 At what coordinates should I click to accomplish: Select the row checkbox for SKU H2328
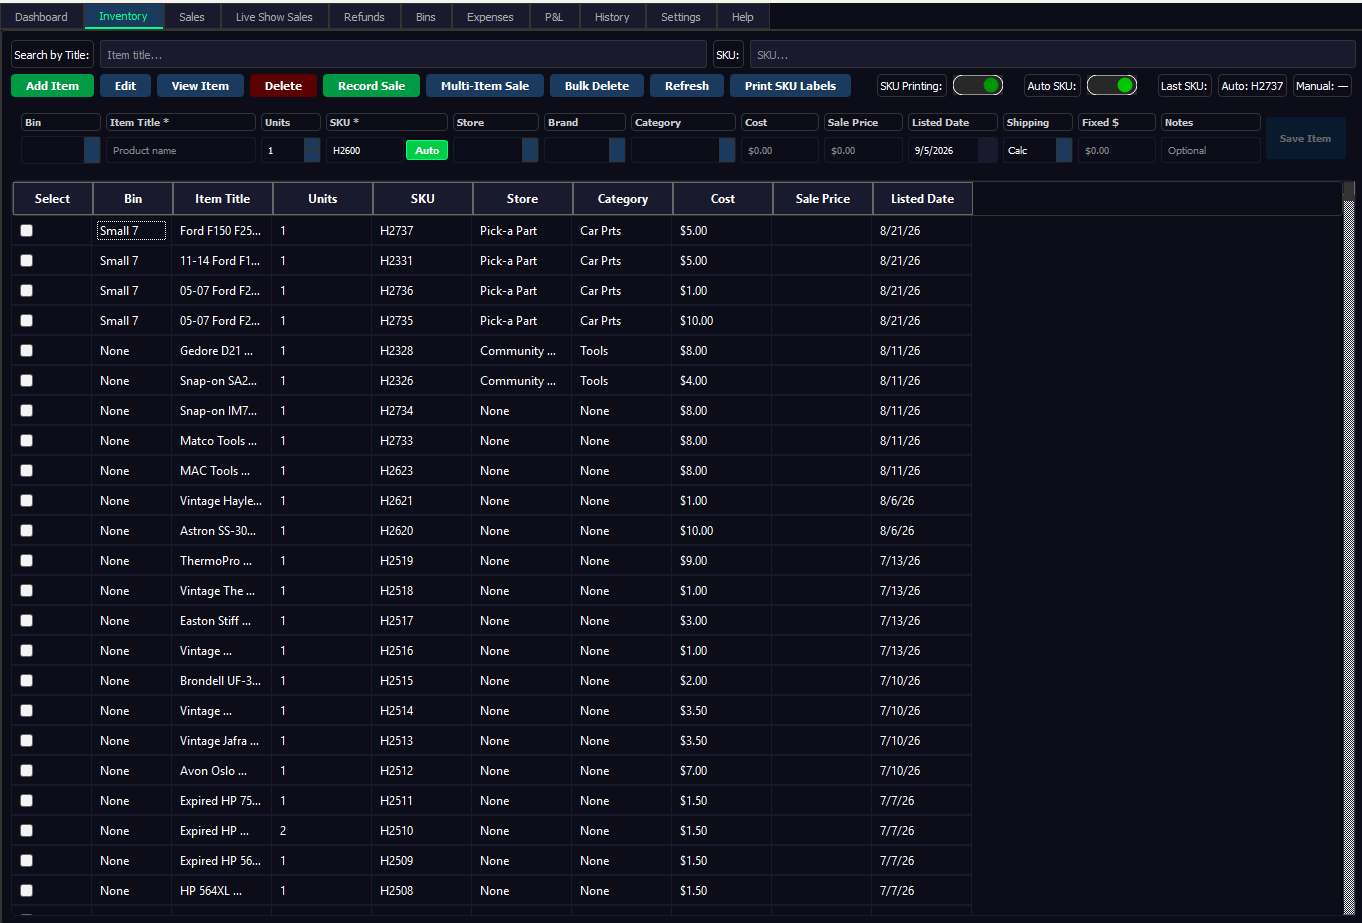click(27, 351)
